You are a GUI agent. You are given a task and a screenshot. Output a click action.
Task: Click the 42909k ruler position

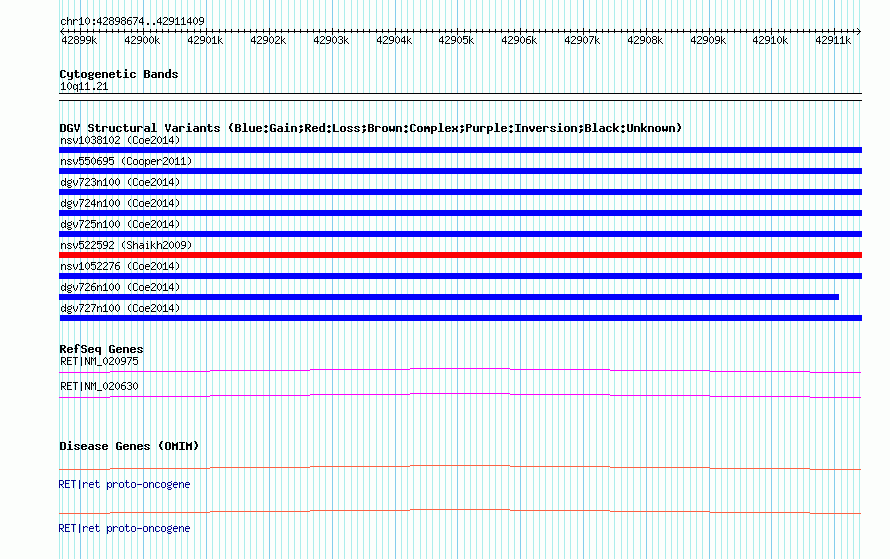(708, 40)
